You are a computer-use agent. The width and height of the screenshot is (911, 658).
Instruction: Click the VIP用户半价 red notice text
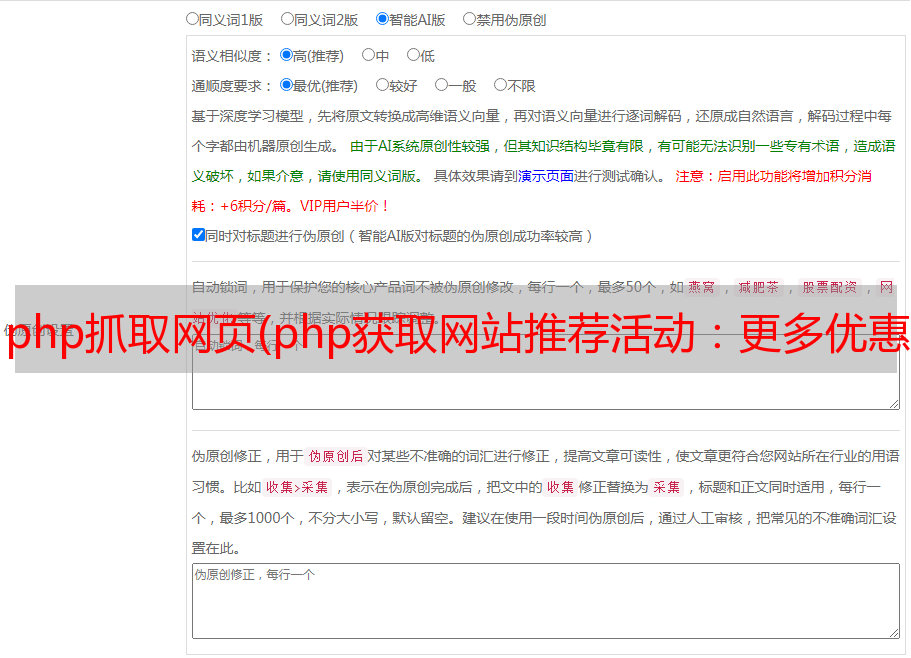click(345, 206)
